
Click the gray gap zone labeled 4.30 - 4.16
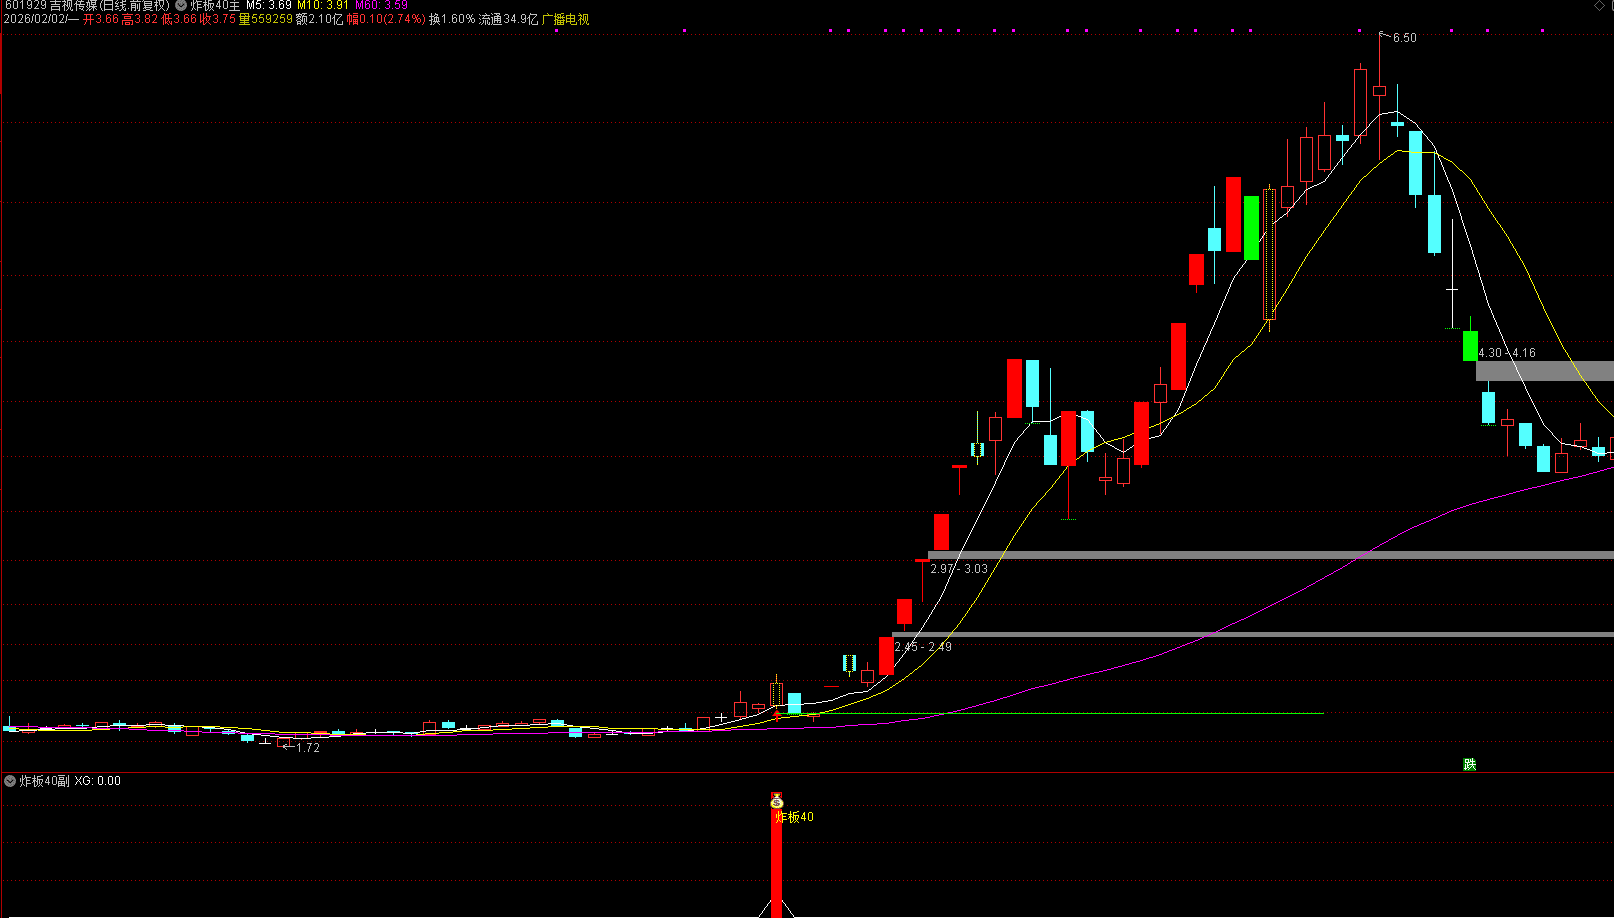[x=1544, y=371]
